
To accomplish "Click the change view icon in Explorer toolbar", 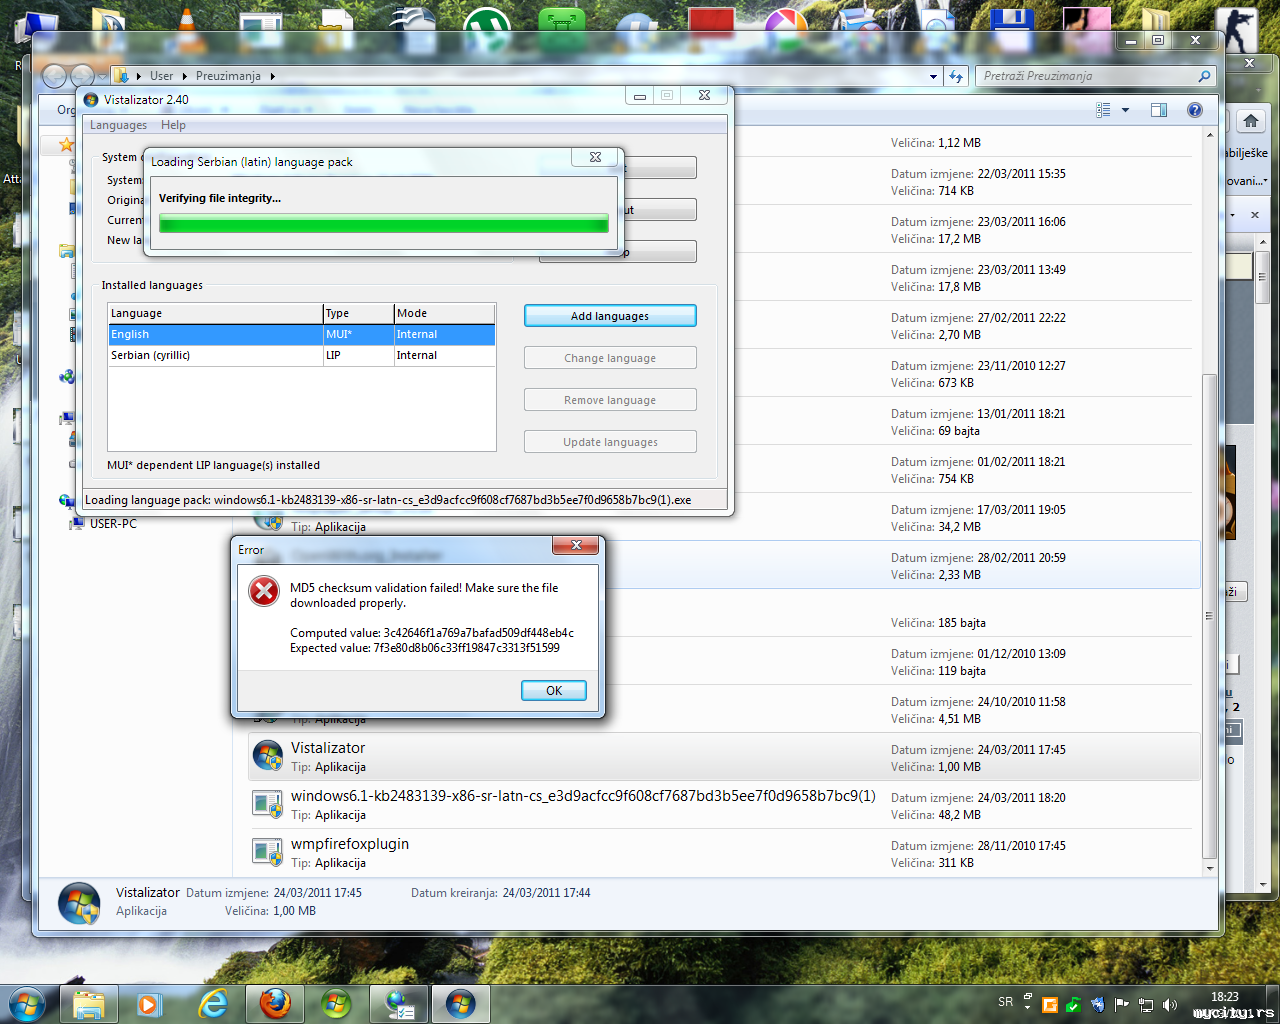I will pyautogui.click(x=1103, y=110).
